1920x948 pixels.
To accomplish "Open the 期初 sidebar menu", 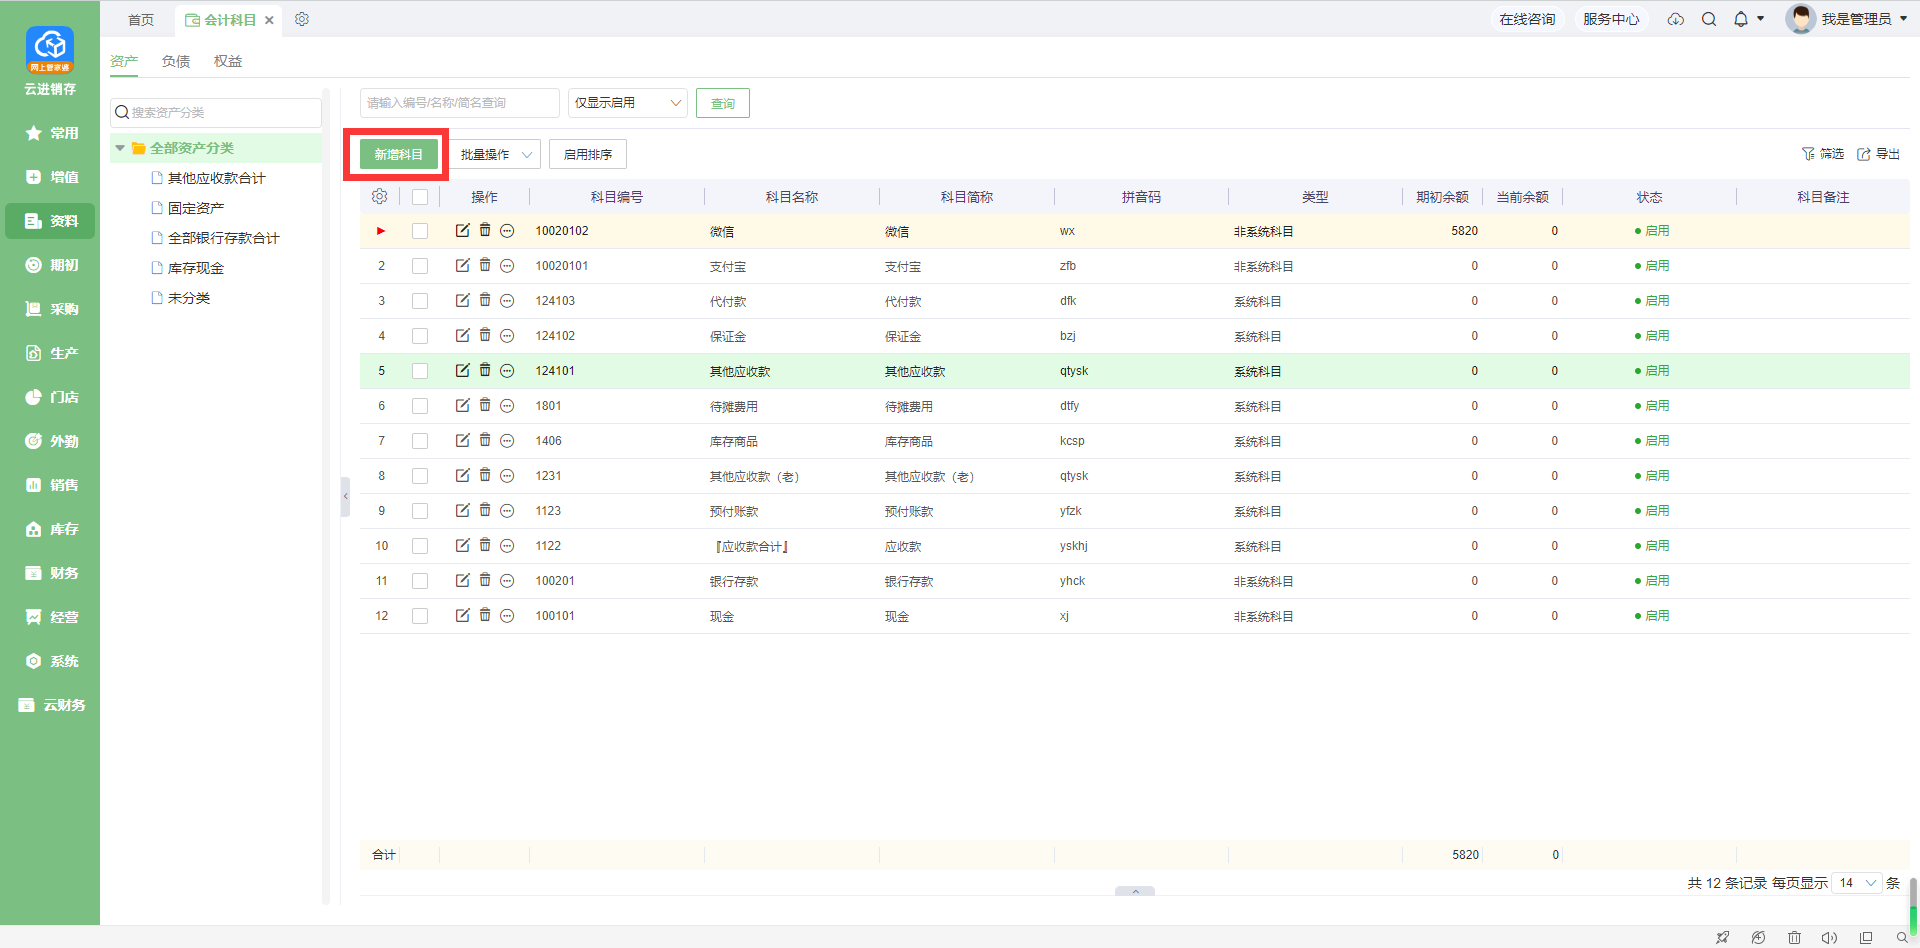I will 50,265.
